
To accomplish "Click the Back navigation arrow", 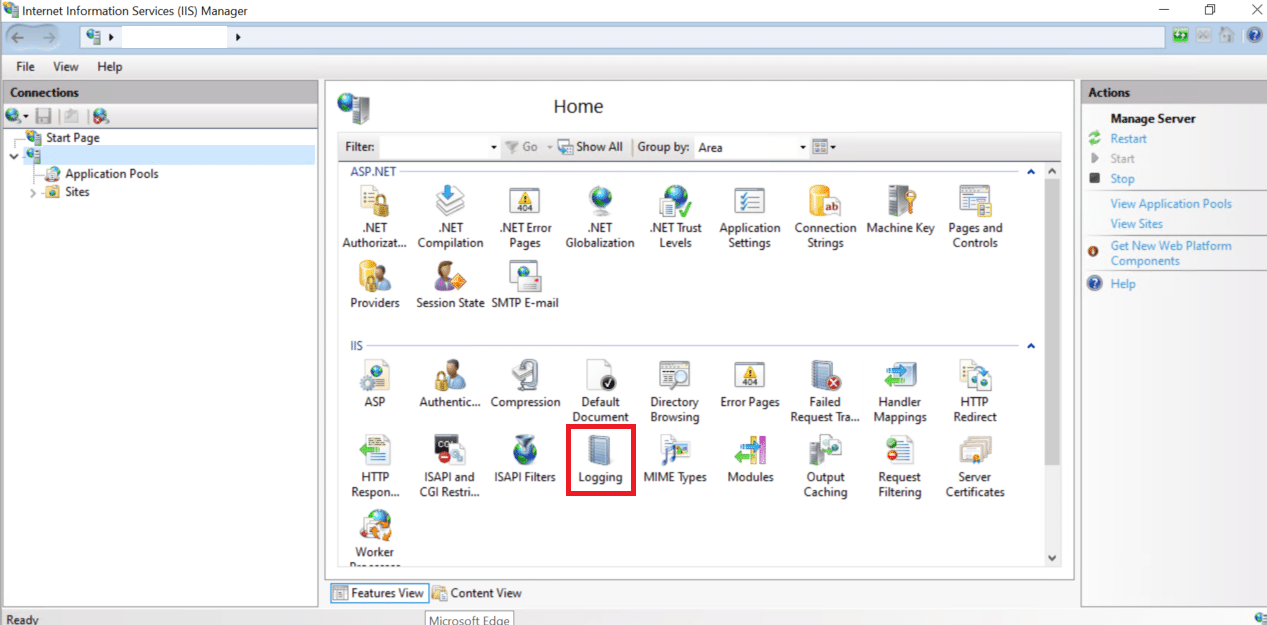I will (x=19, y=37).
